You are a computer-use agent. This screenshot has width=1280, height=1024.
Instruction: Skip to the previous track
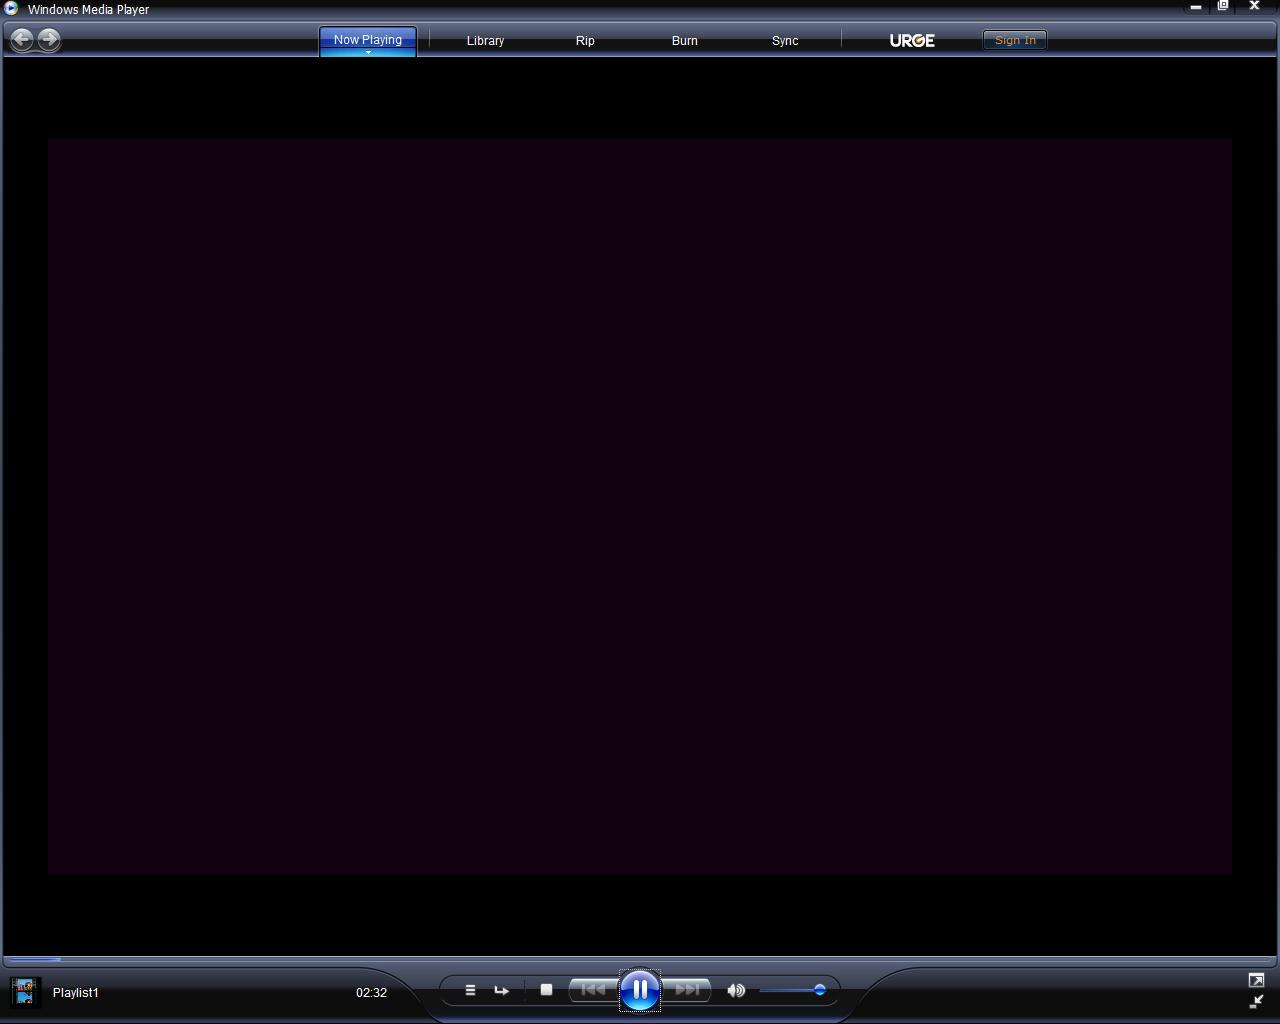tap(594, 990)
